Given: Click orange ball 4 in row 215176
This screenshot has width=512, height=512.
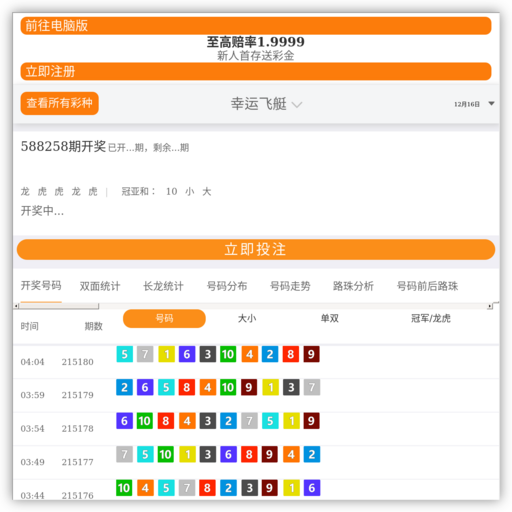Looking at the screenshot, I should tap(145, 488).
